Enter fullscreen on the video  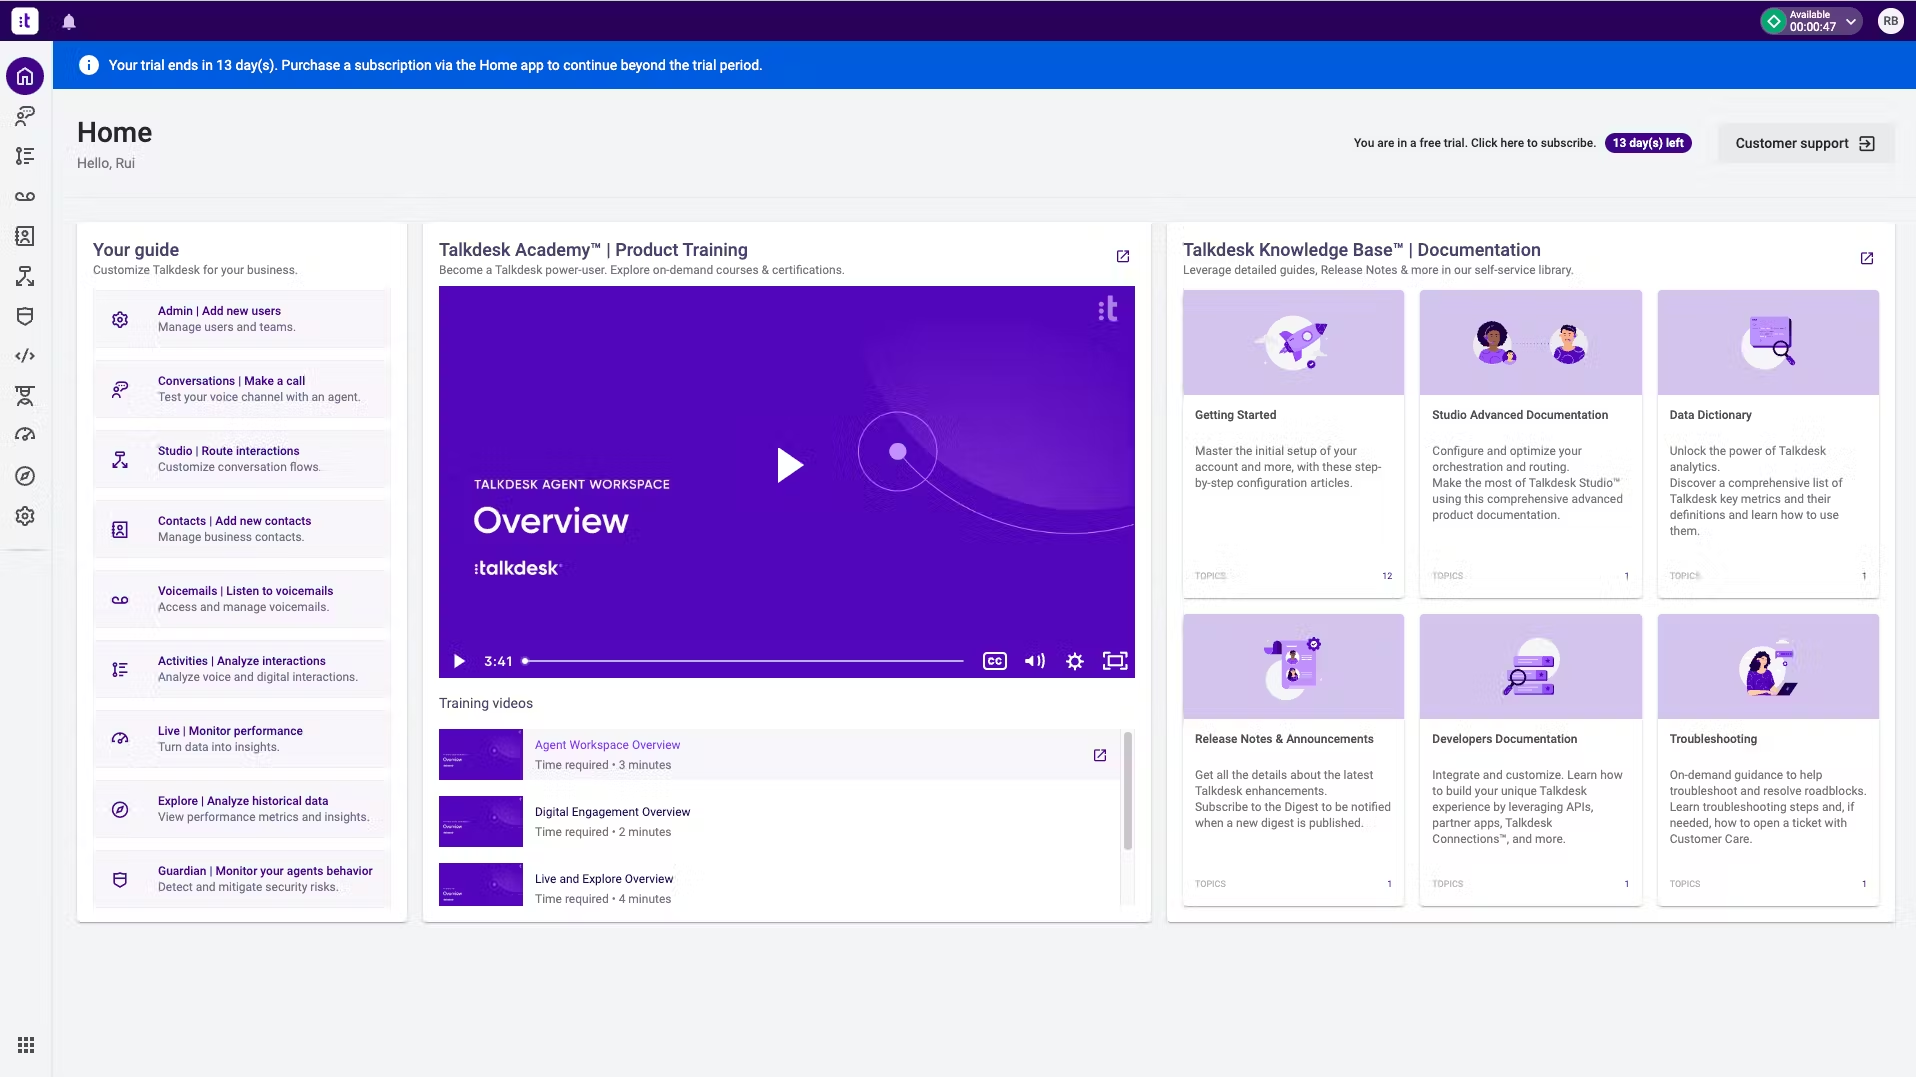pyautogui.click(x=1115, y=661)
